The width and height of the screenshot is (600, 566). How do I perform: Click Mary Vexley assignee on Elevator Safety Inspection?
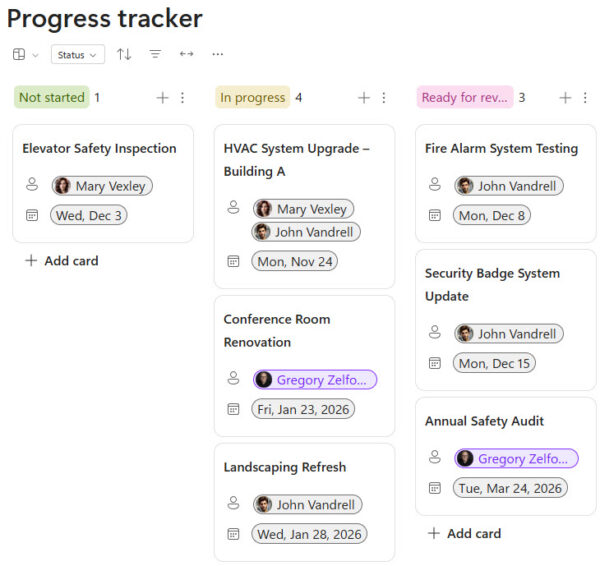102,186
